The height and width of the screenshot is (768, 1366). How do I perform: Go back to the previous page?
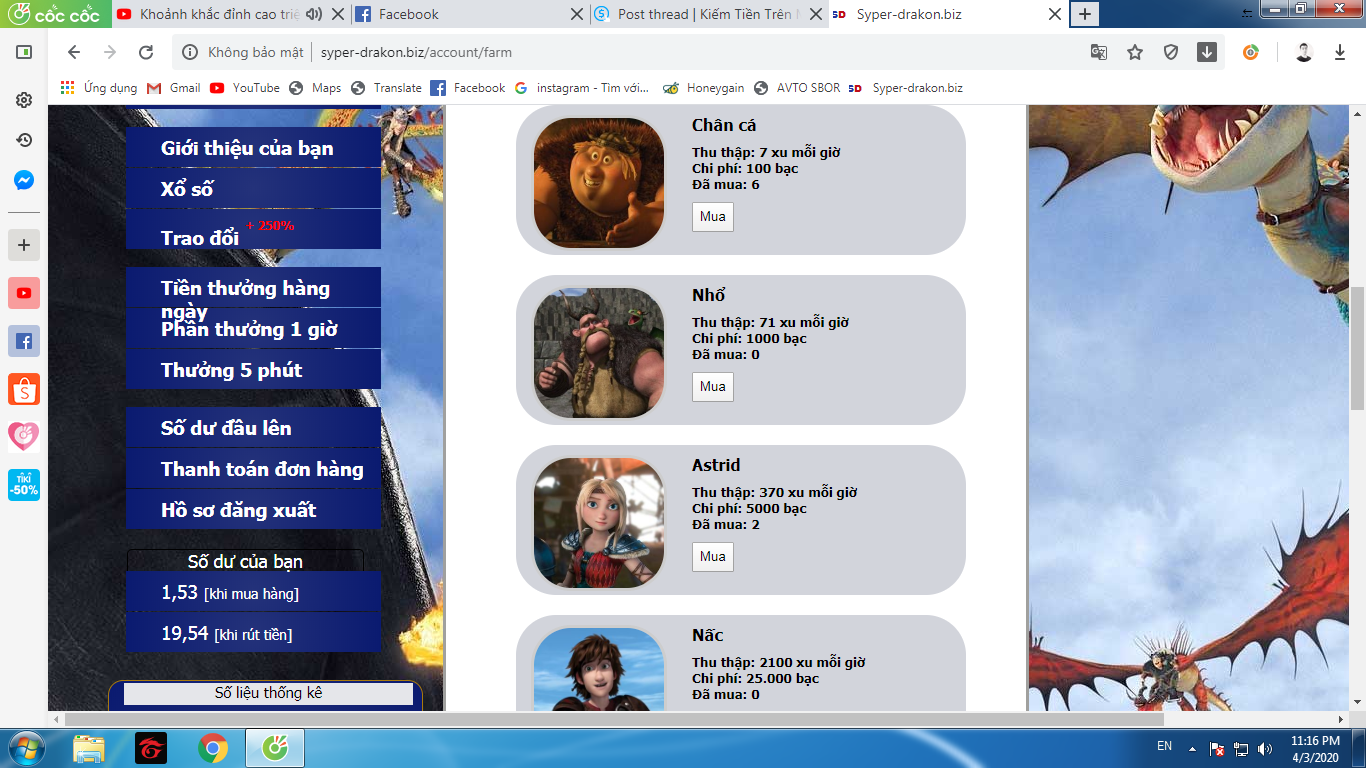coord(73,52)
